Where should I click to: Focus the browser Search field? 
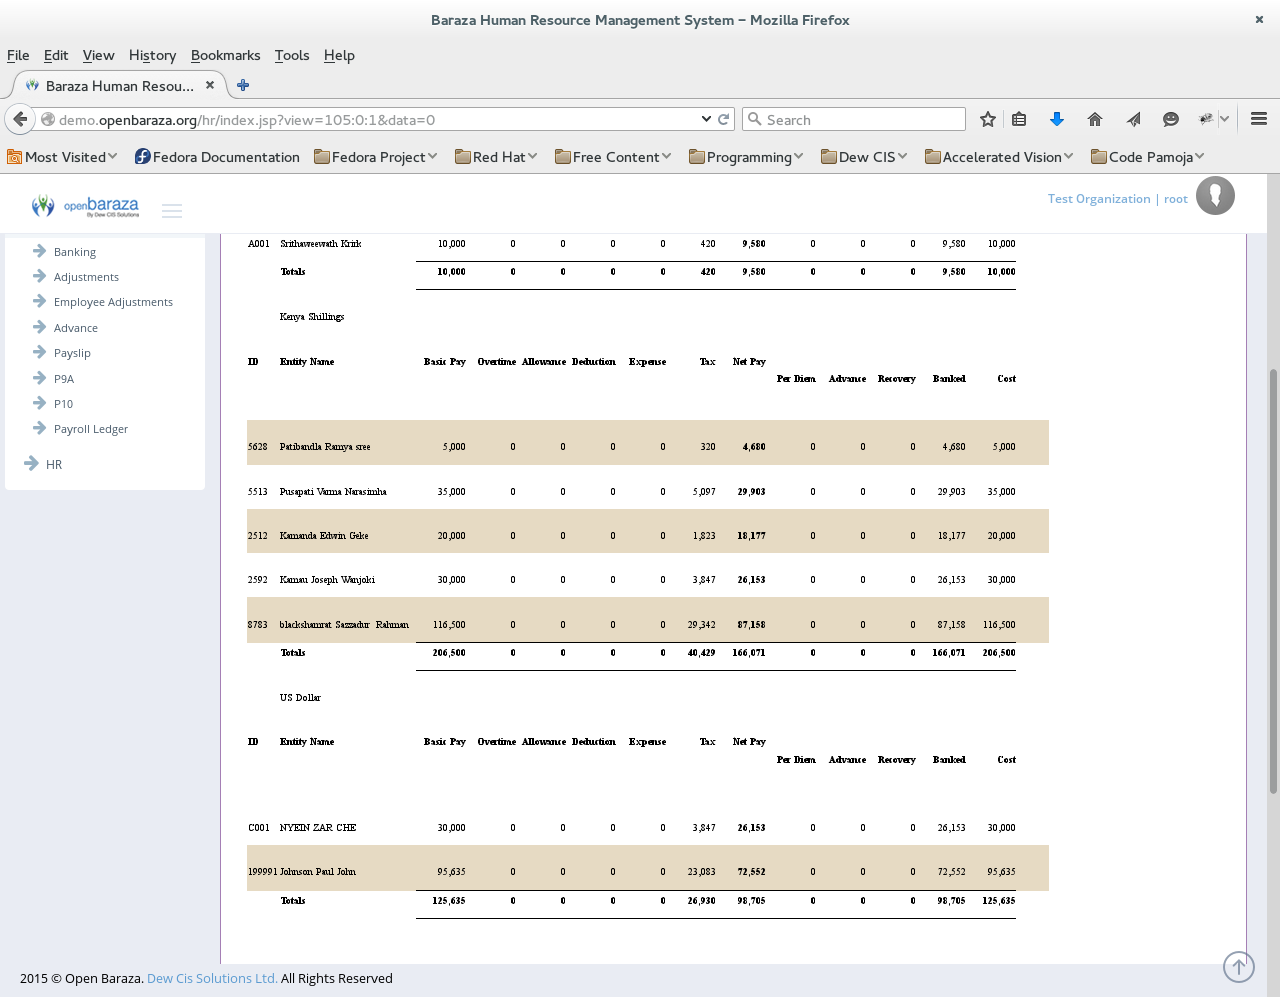coord(854,119)
